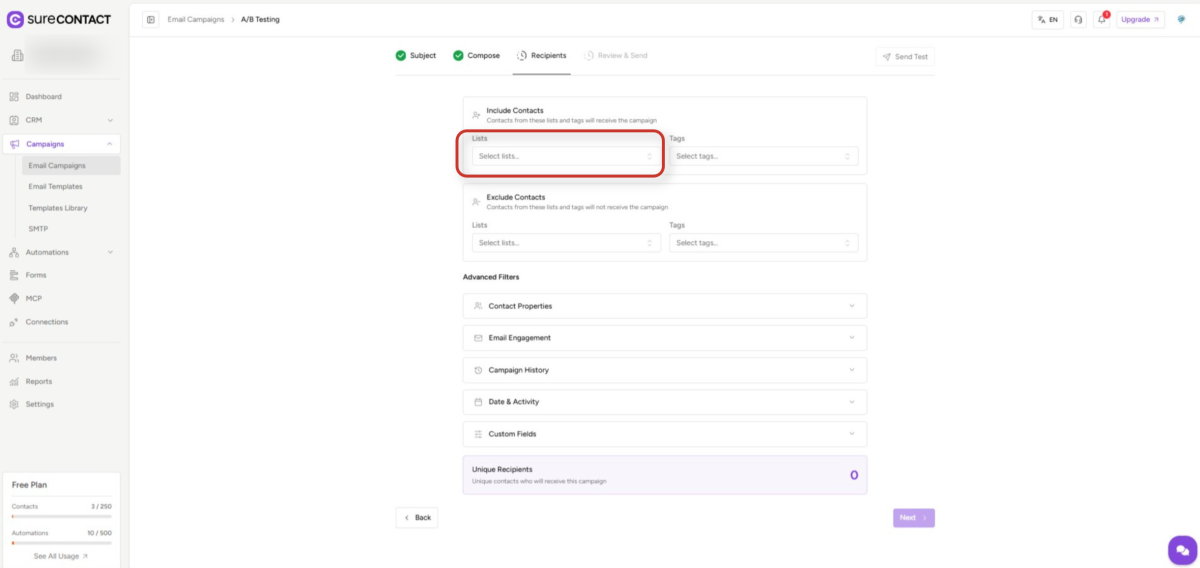Click the Next button
This screenshot has width=1200, height=568.
914,518
